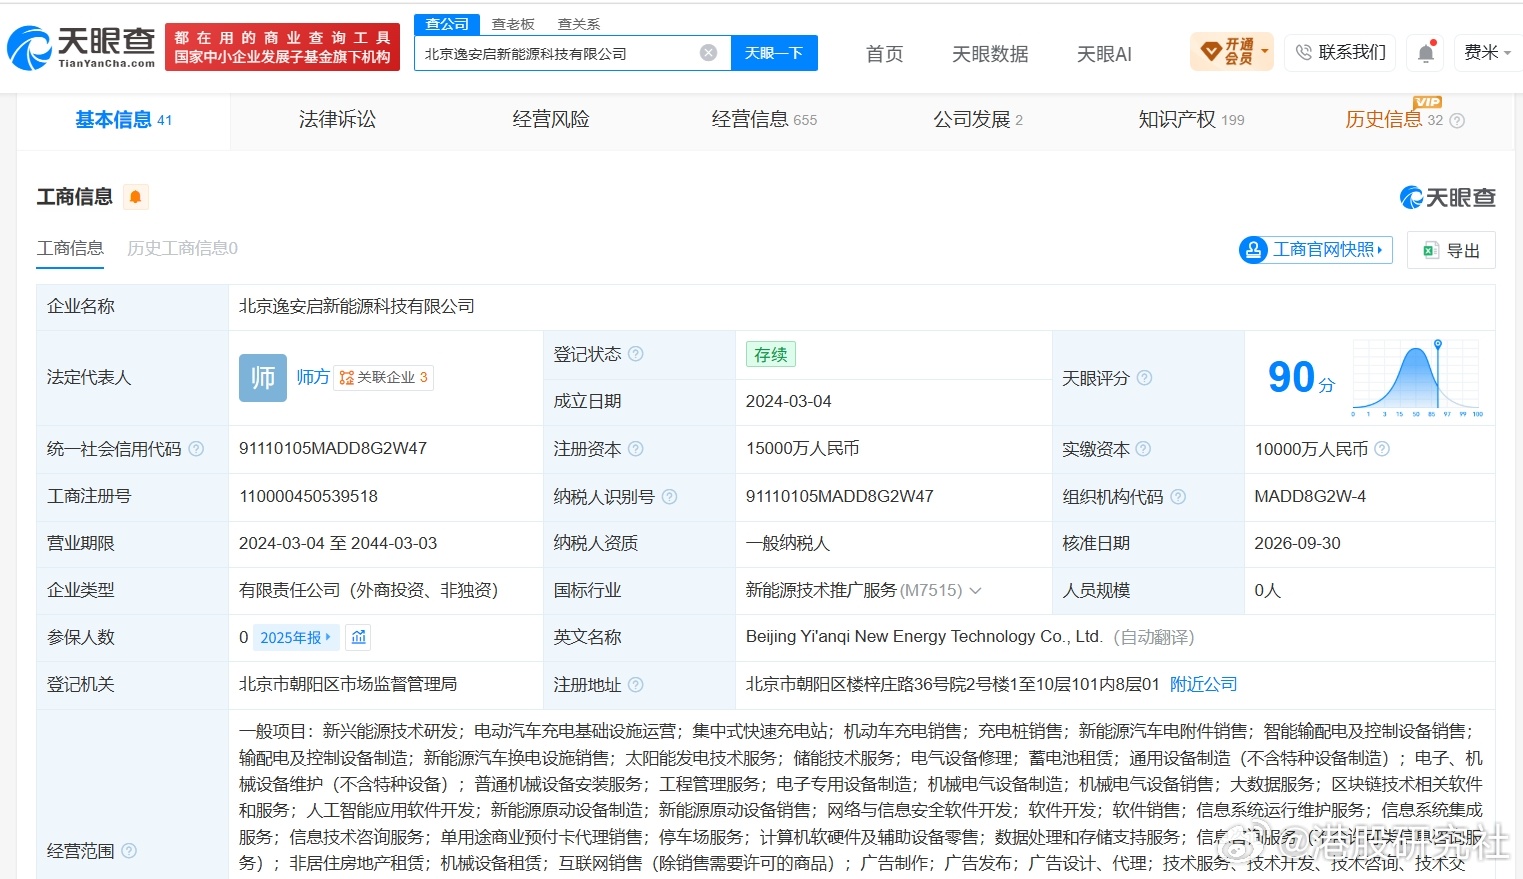The image size is (1523, 879).
Task: Expand 国标行业 industry chevron
Action: click(975, 591)
